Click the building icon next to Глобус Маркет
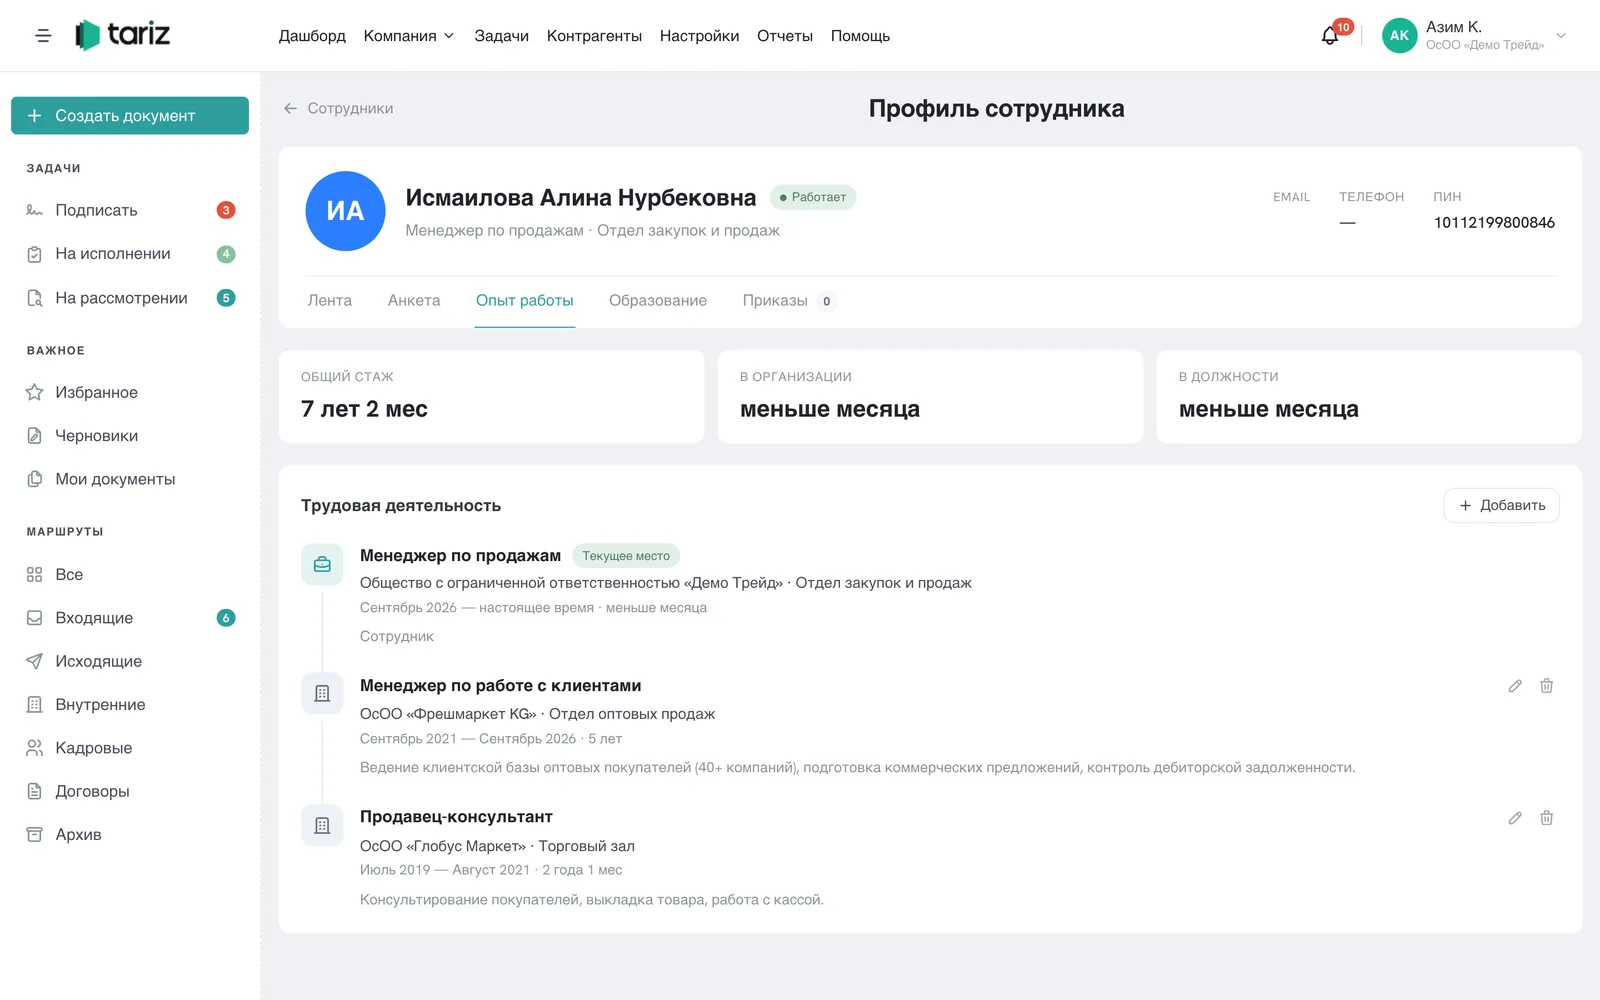 coord(322,825)
